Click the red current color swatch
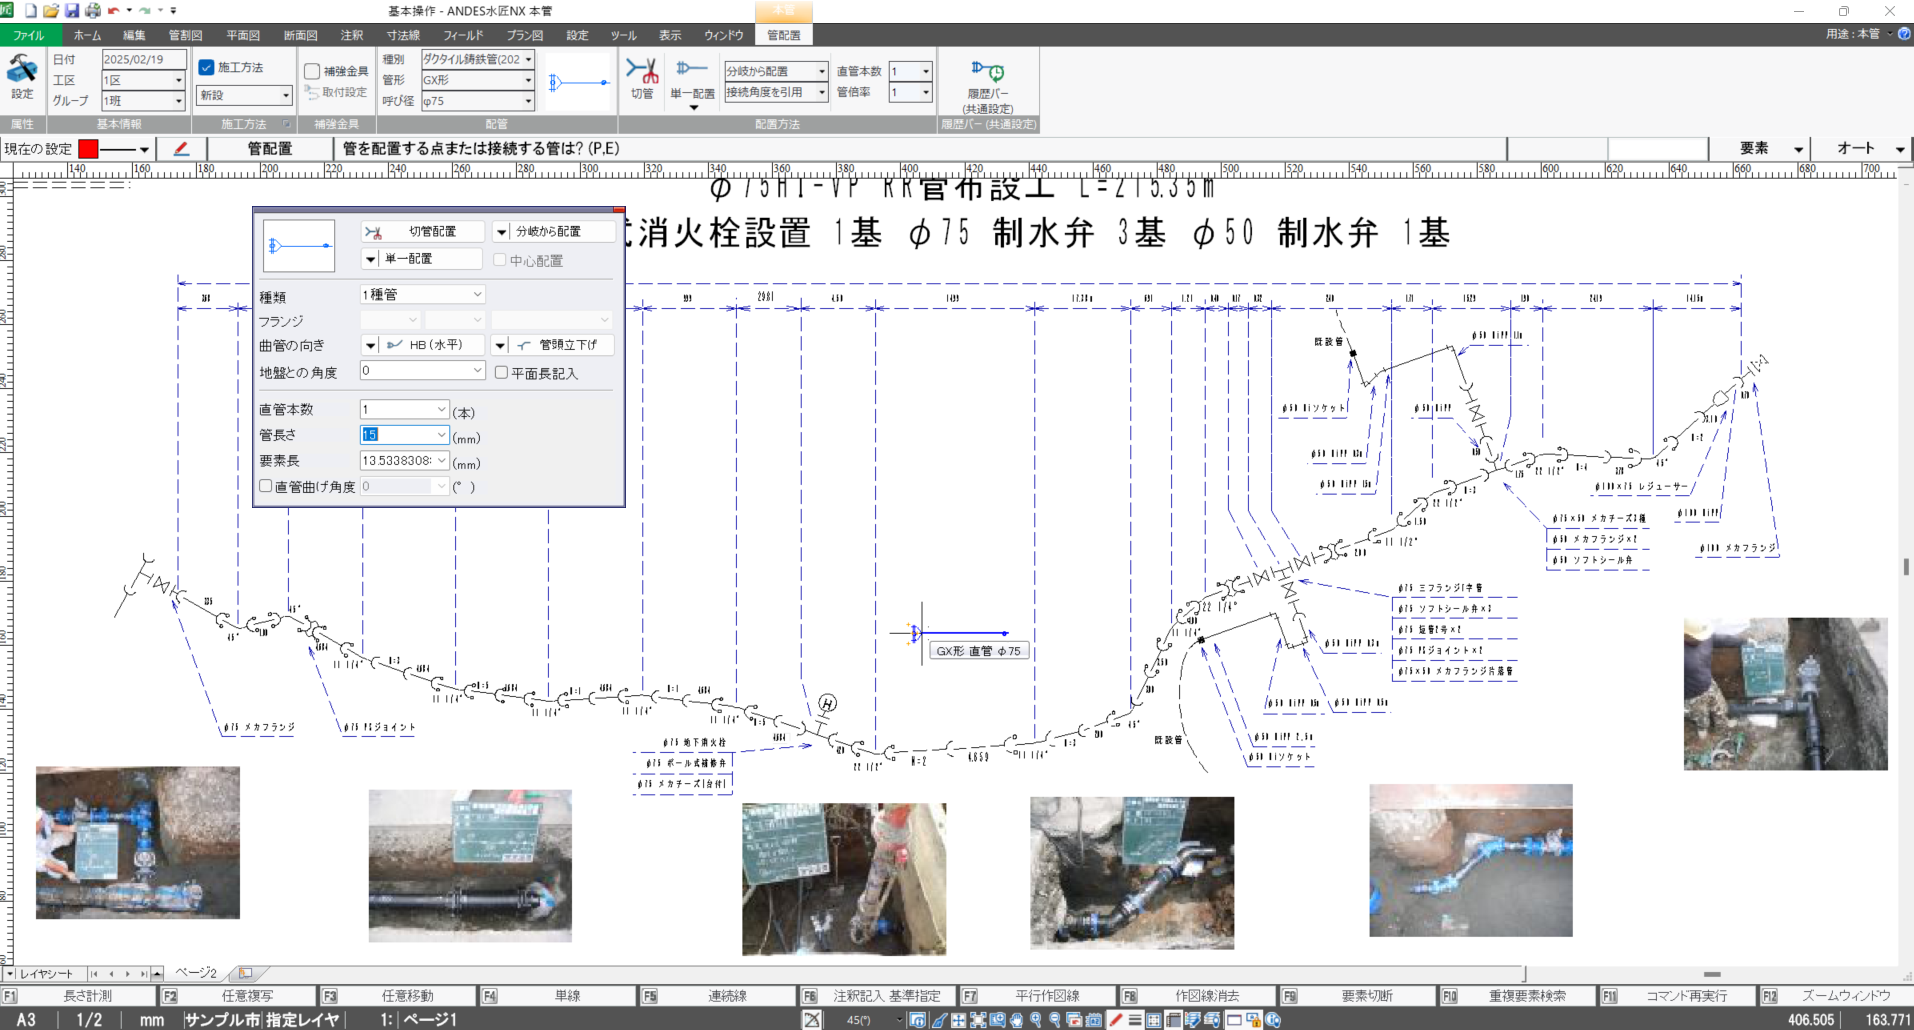Screen dimensions: 1914x1030 click(88, 149)
